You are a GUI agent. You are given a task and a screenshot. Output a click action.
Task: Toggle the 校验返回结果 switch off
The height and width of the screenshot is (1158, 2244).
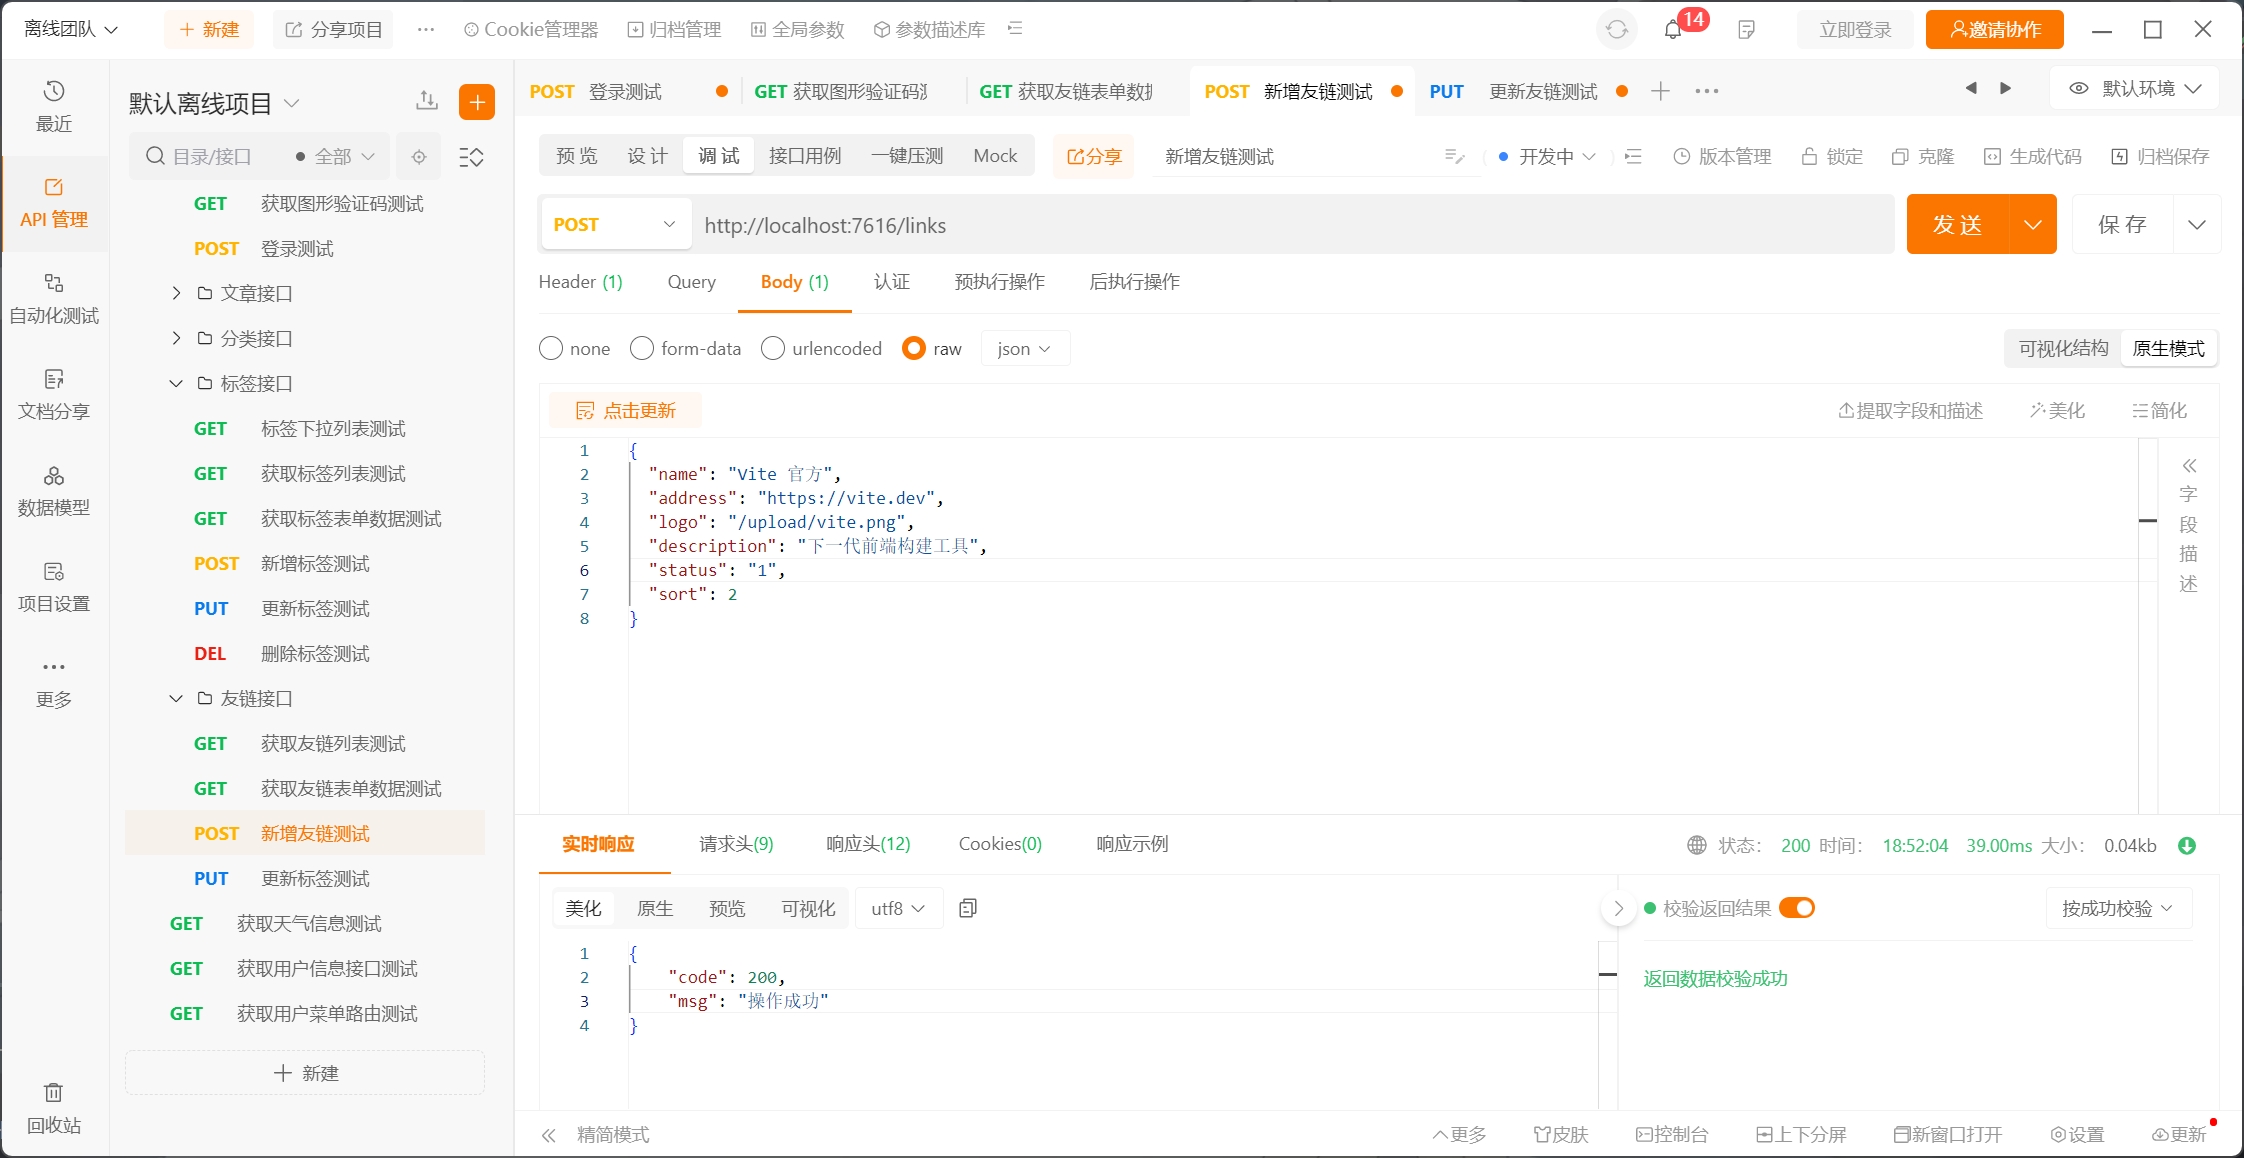pyautogui.click(x=1797, y=908)
